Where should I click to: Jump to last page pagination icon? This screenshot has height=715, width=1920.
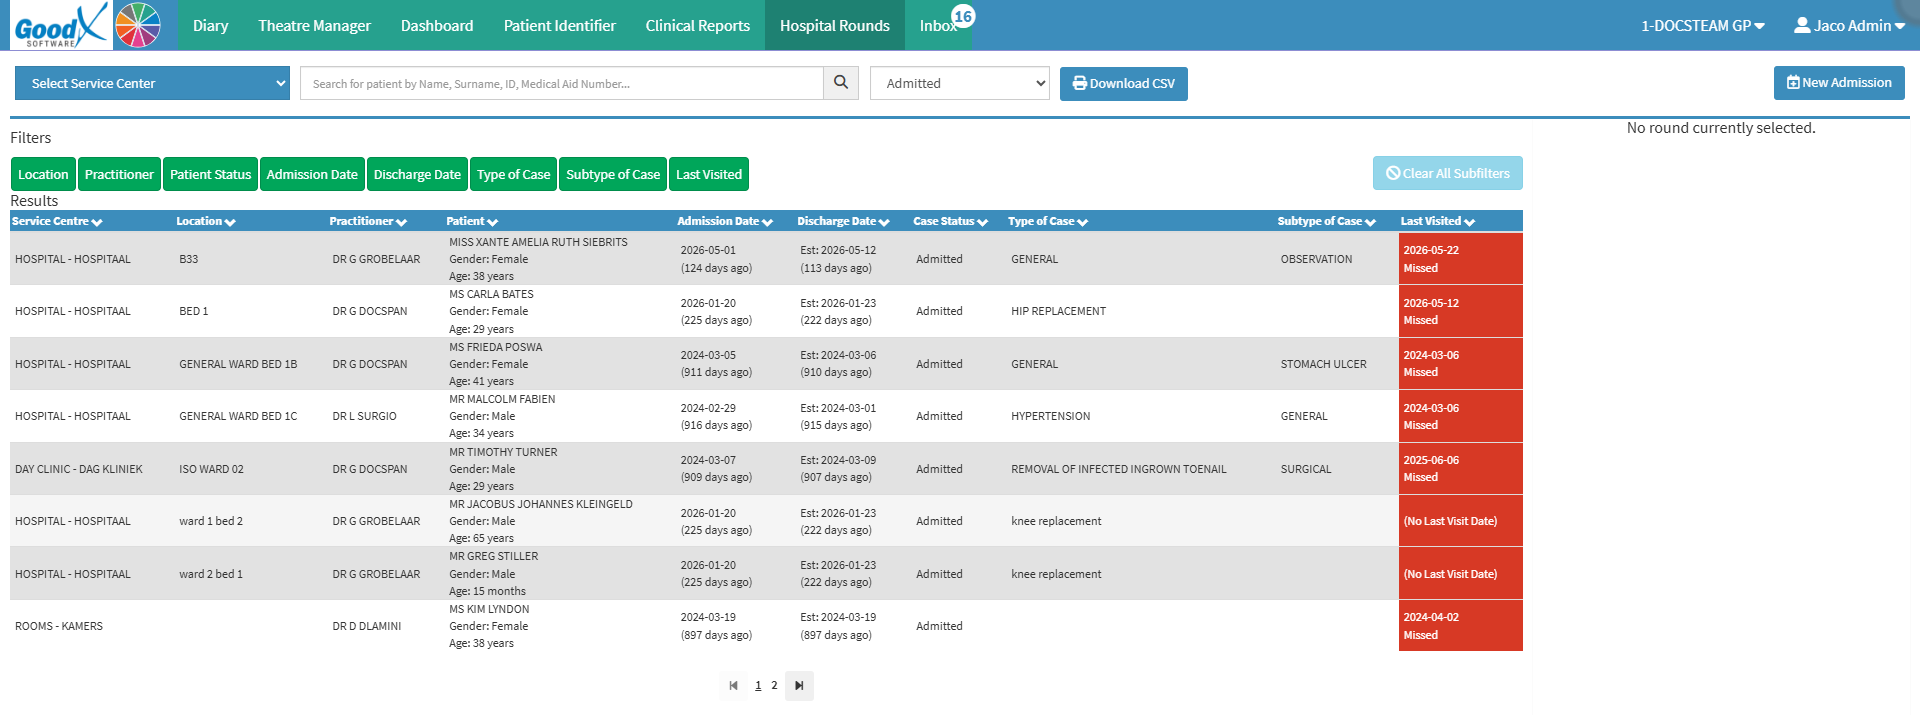pyautogui.click(x=799, y=685)
